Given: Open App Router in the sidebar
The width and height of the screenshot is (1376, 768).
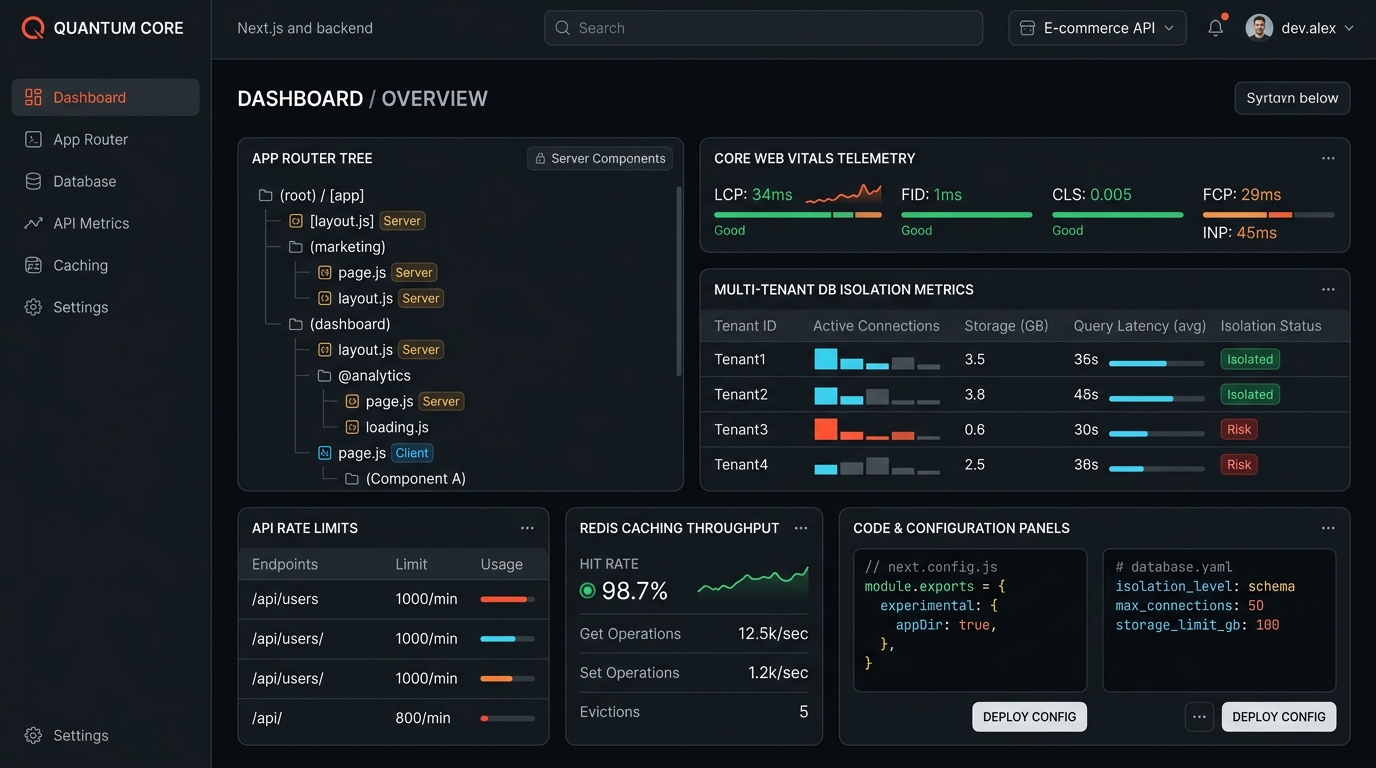Looking at the screenshot, I should [x=105, y=139].
